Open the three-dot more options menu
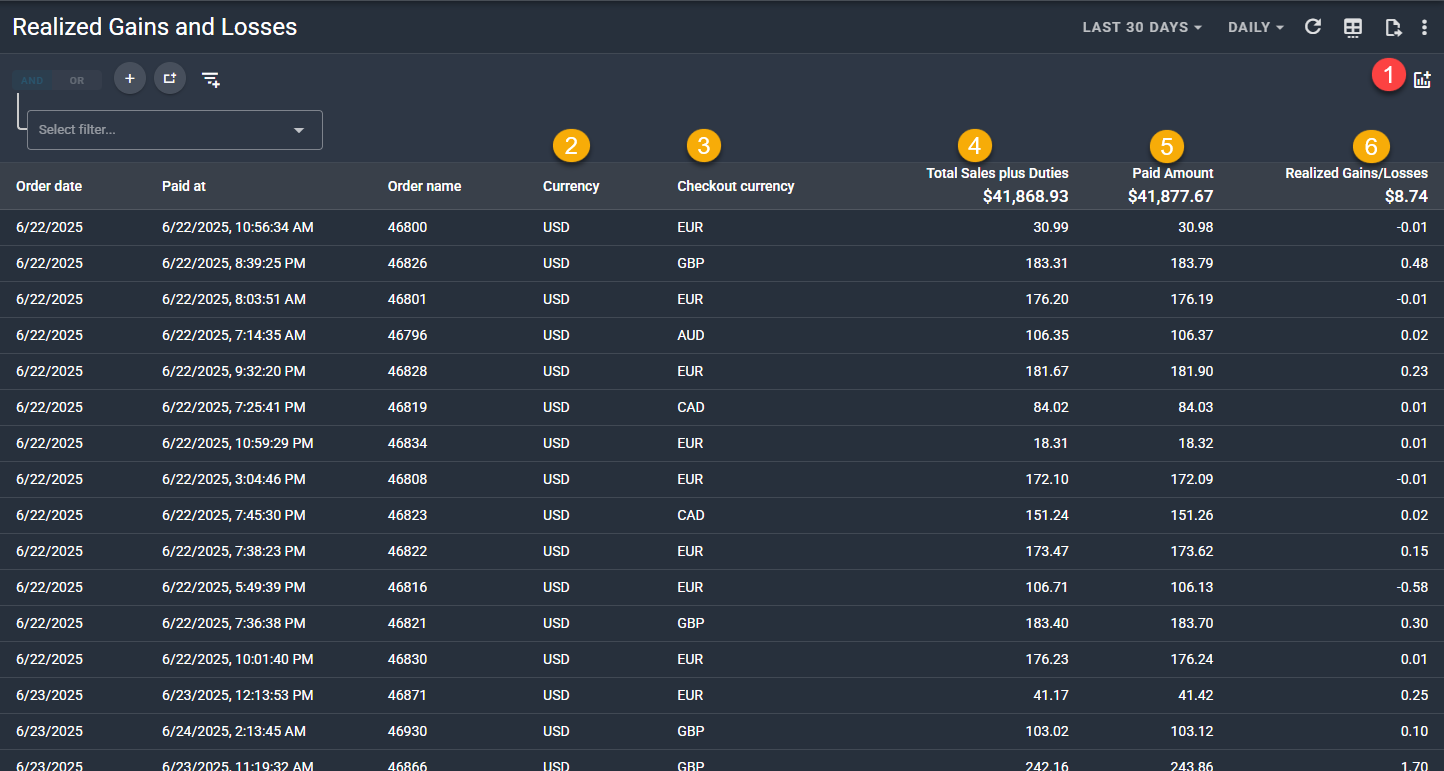This screenshot has height=771, width=1444. (1425, 27)
